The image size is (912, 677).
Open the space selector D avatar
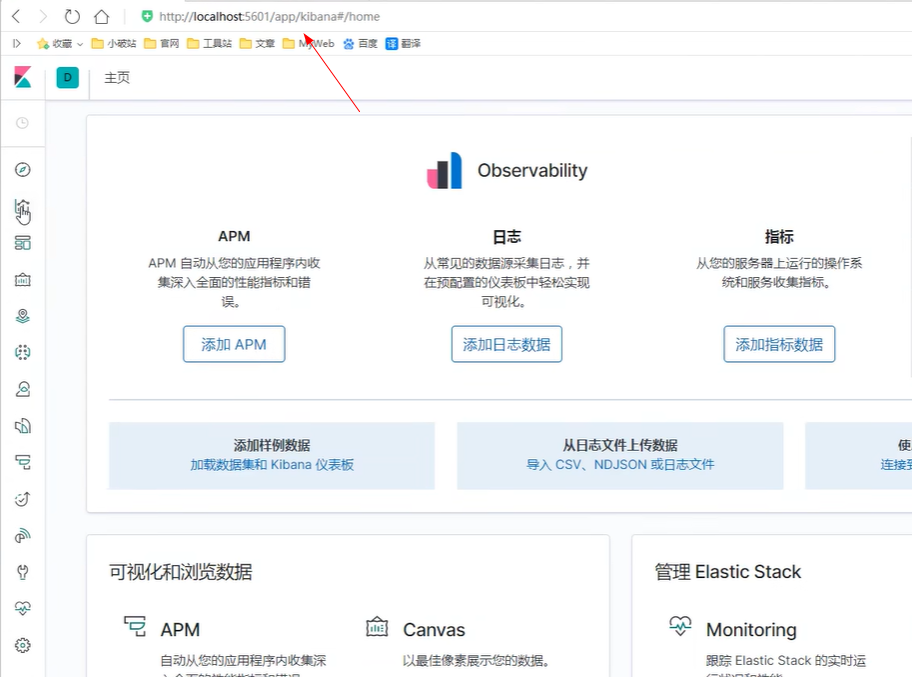tap(67, 77)
